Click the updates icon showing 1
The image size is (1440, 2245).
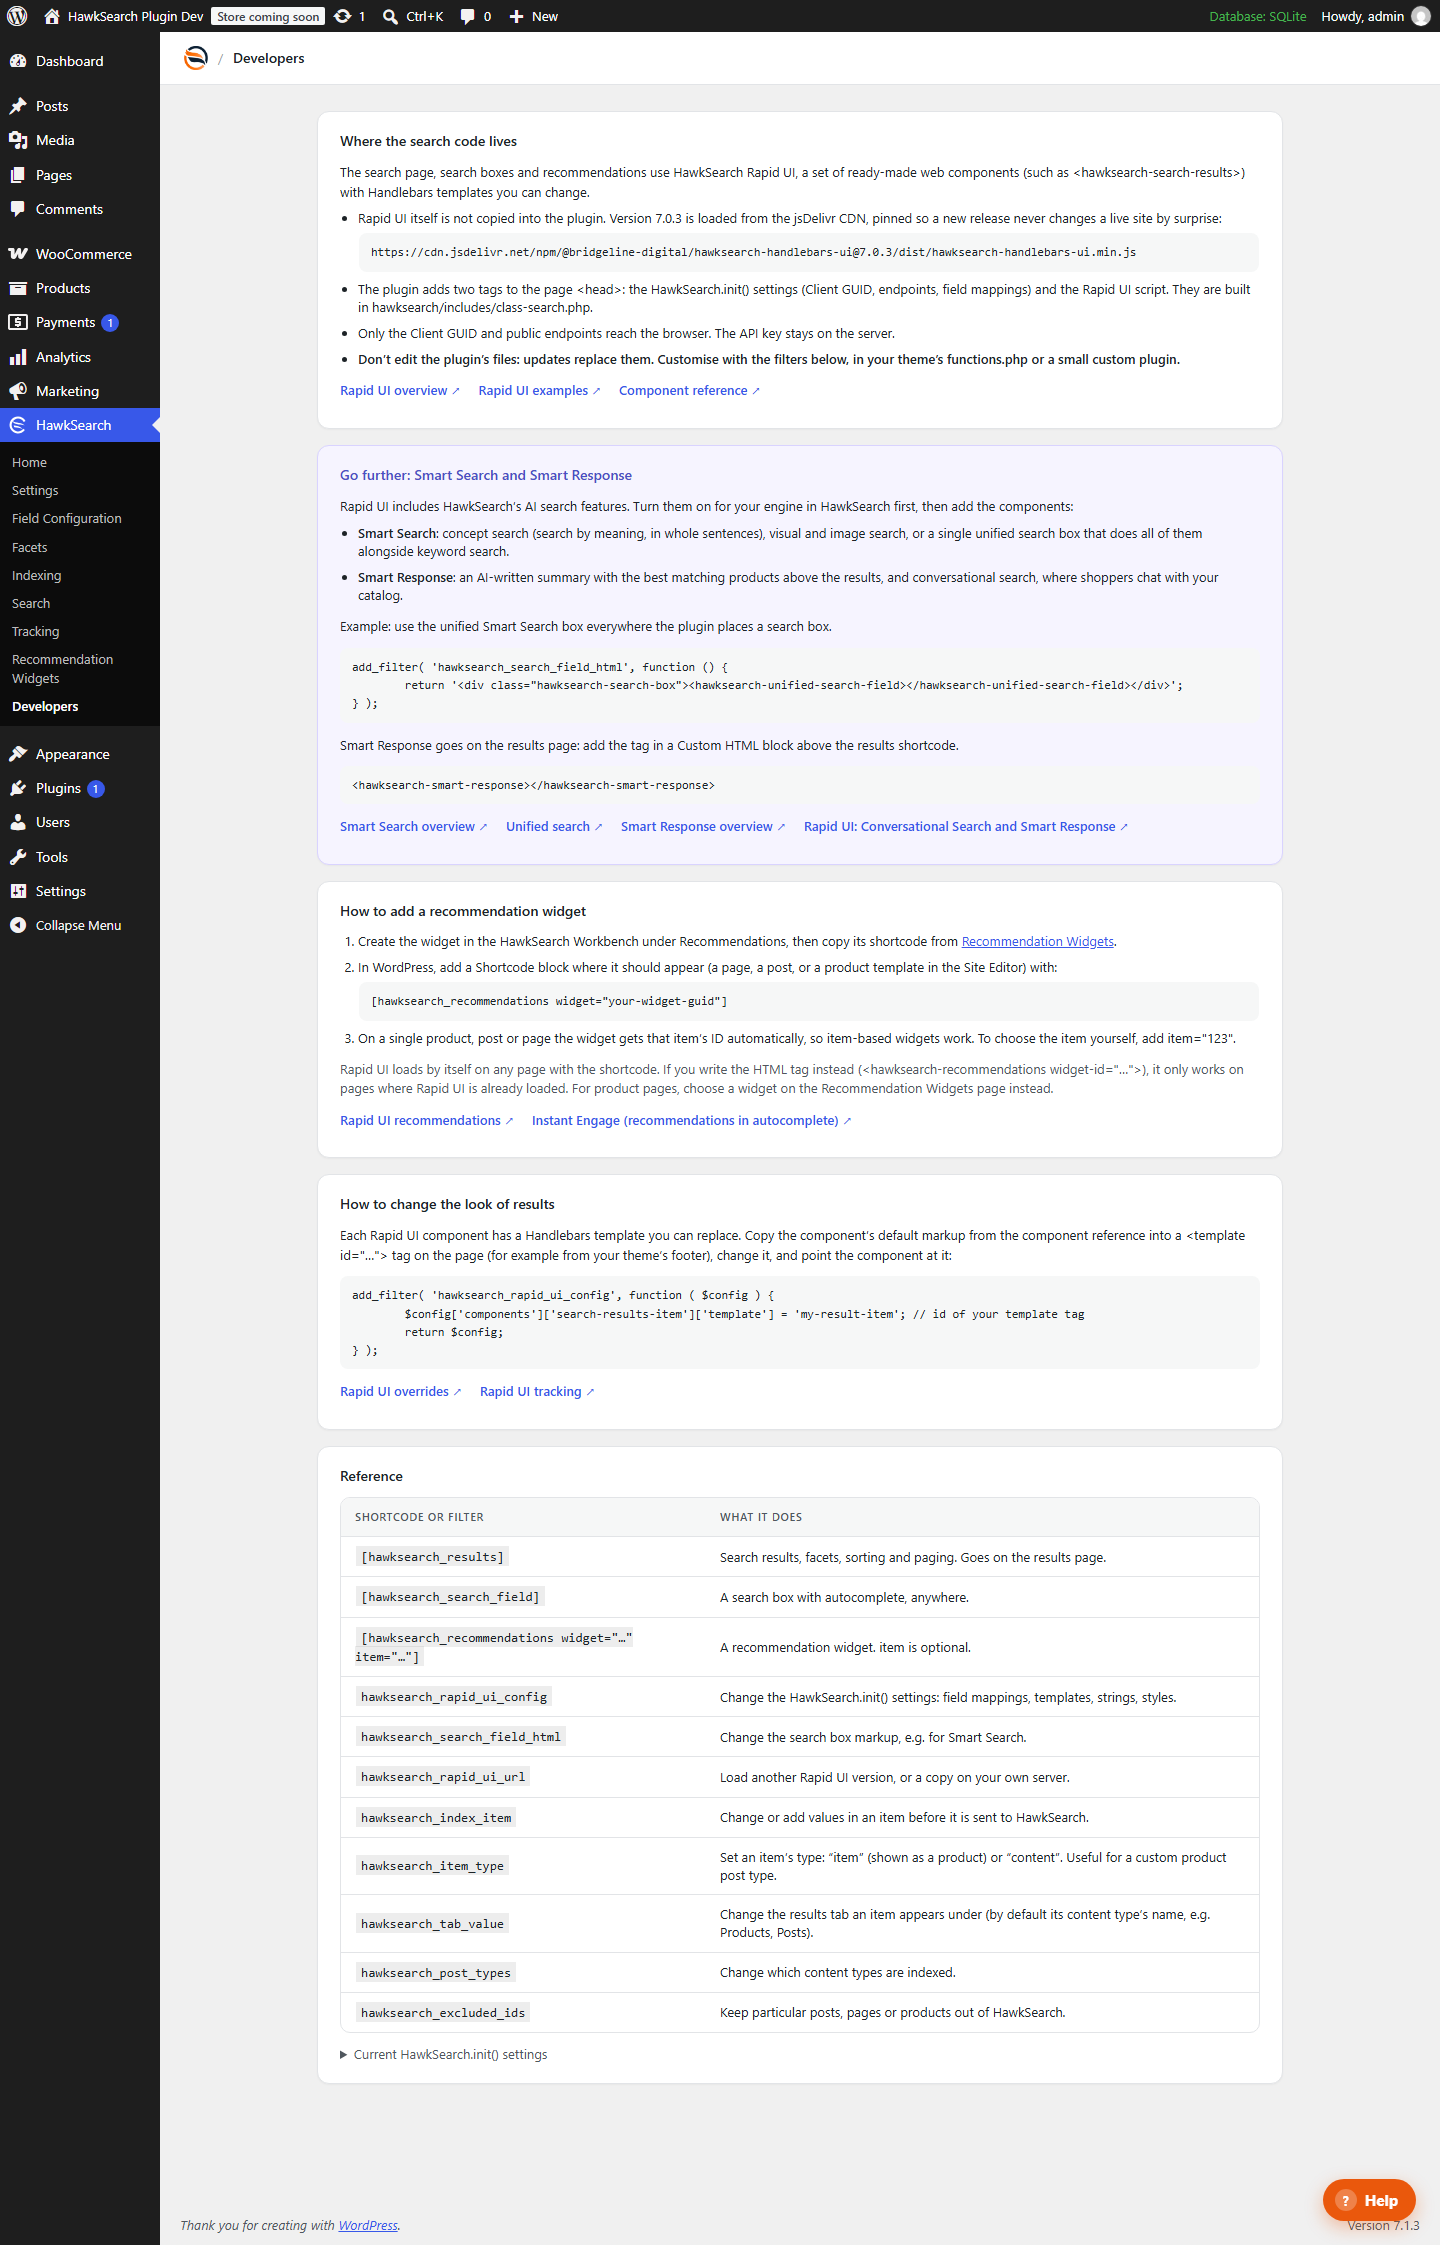click(x=342, y=16)
